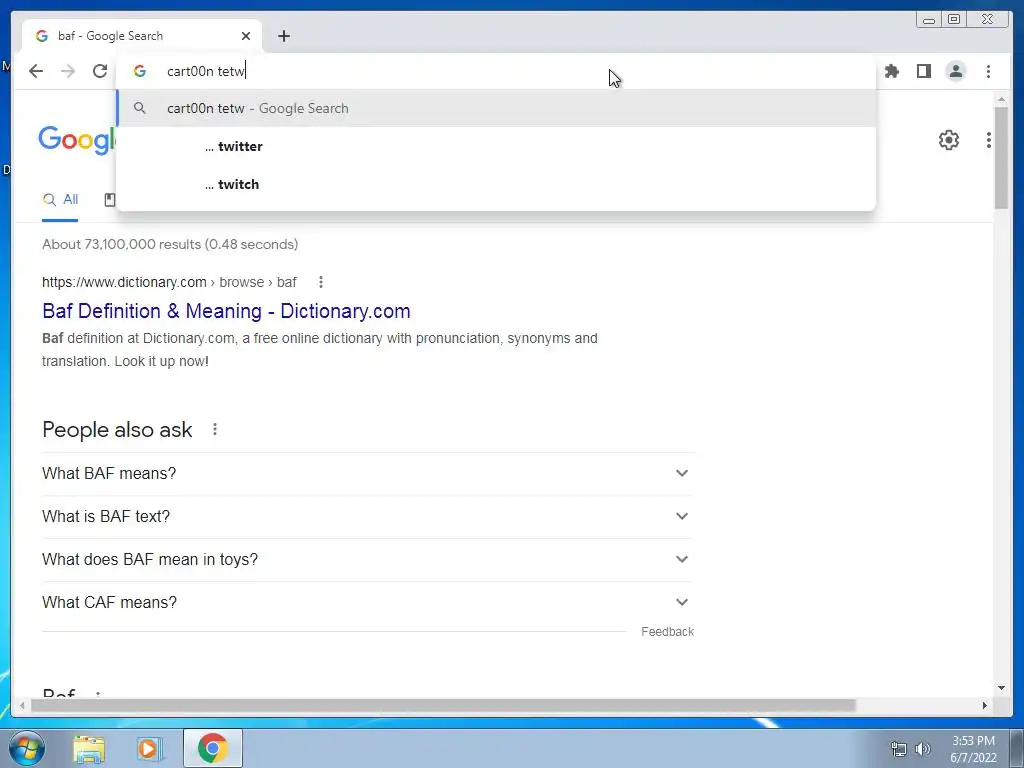This screenshot has height=768, width=1024.
Task: Expand 'What is BAF text?' question
Action: coord(367,517)
